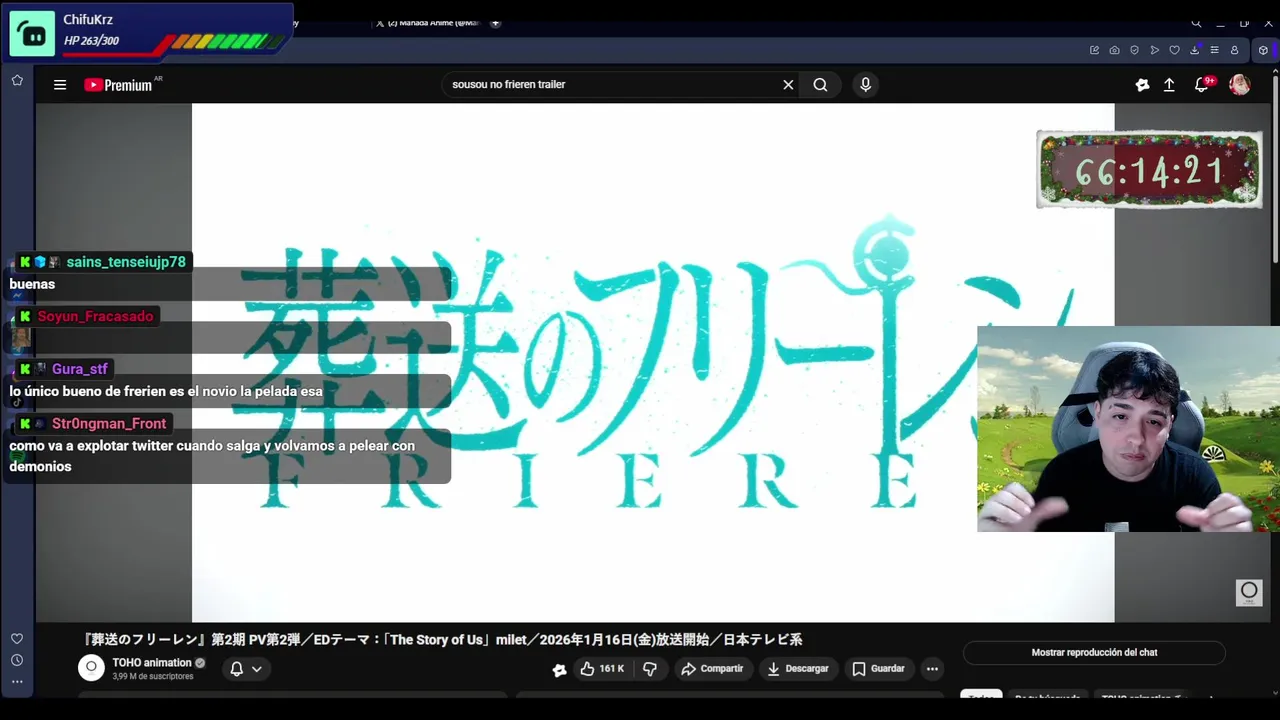This screenshot has height=720, width=1280.
Task: Click the 66:14:21 countdown timer overlay
Action: [x=1149, y=170]
